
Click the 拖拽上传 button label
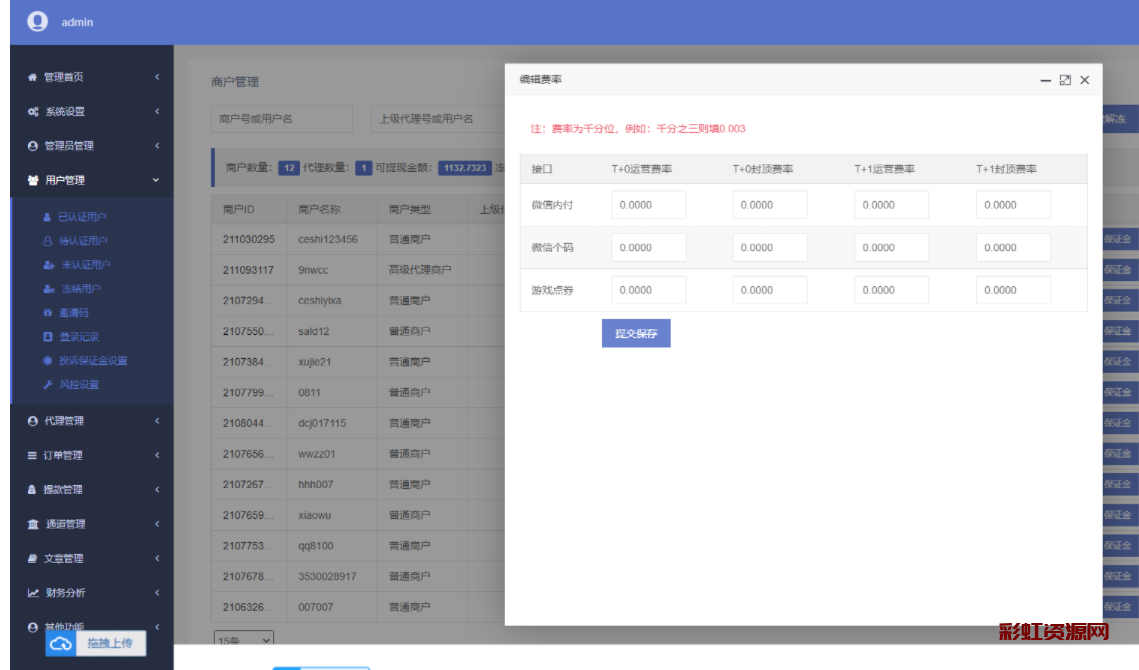[109, 644]
